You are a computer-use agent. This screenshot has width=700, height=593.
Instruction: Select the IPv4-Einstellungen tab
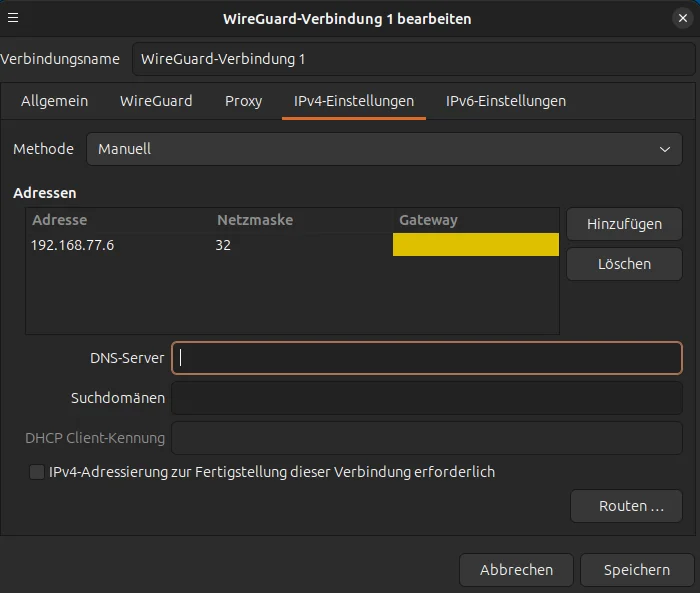(354, 101)
